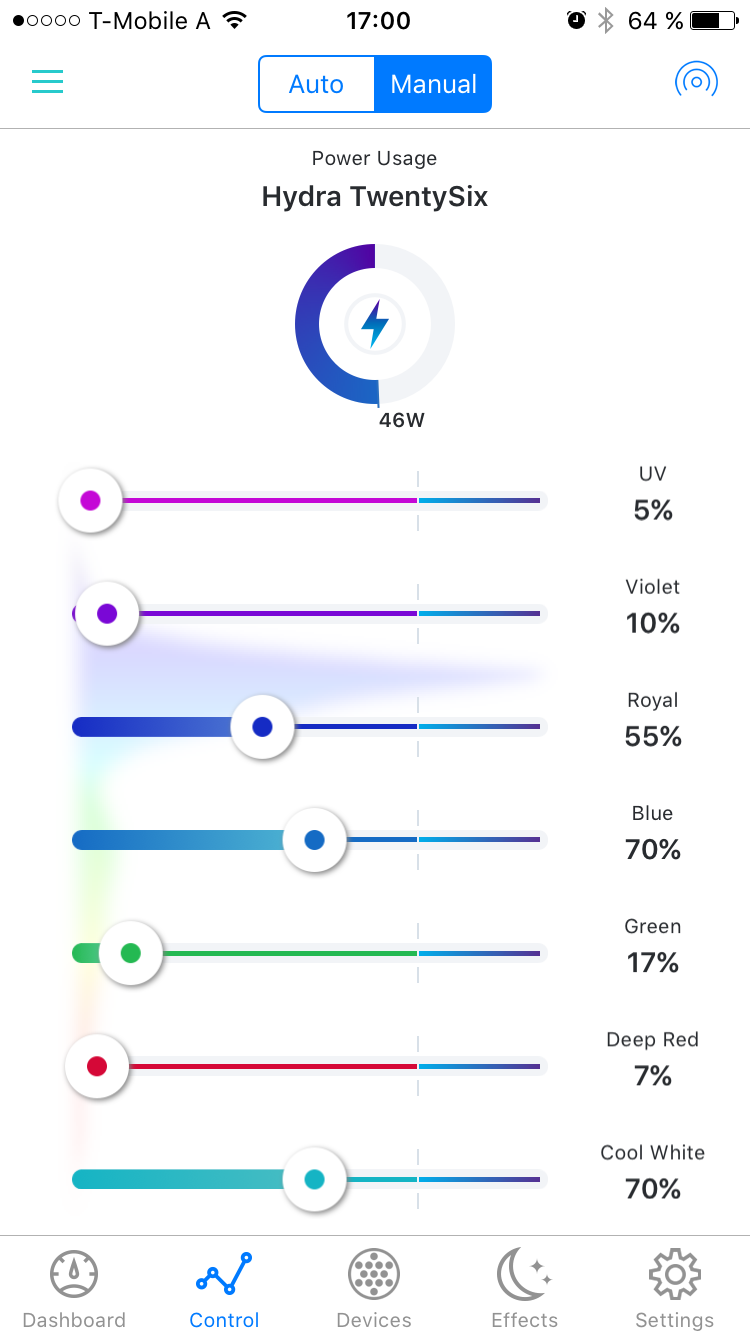Click the Blue slider handle
Viewport: 750px width, 1334px height.
314,840
